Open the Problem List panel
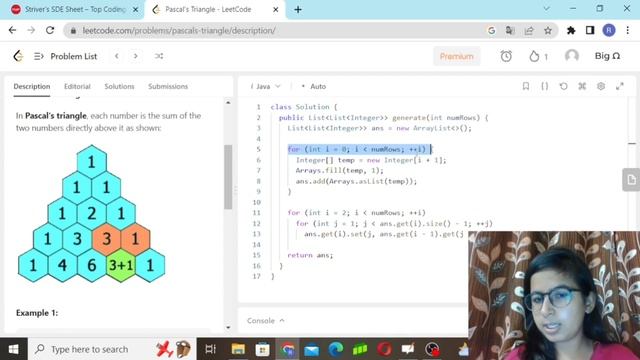Viewport: 640px width, 360px height. click(x=66, y=56)
